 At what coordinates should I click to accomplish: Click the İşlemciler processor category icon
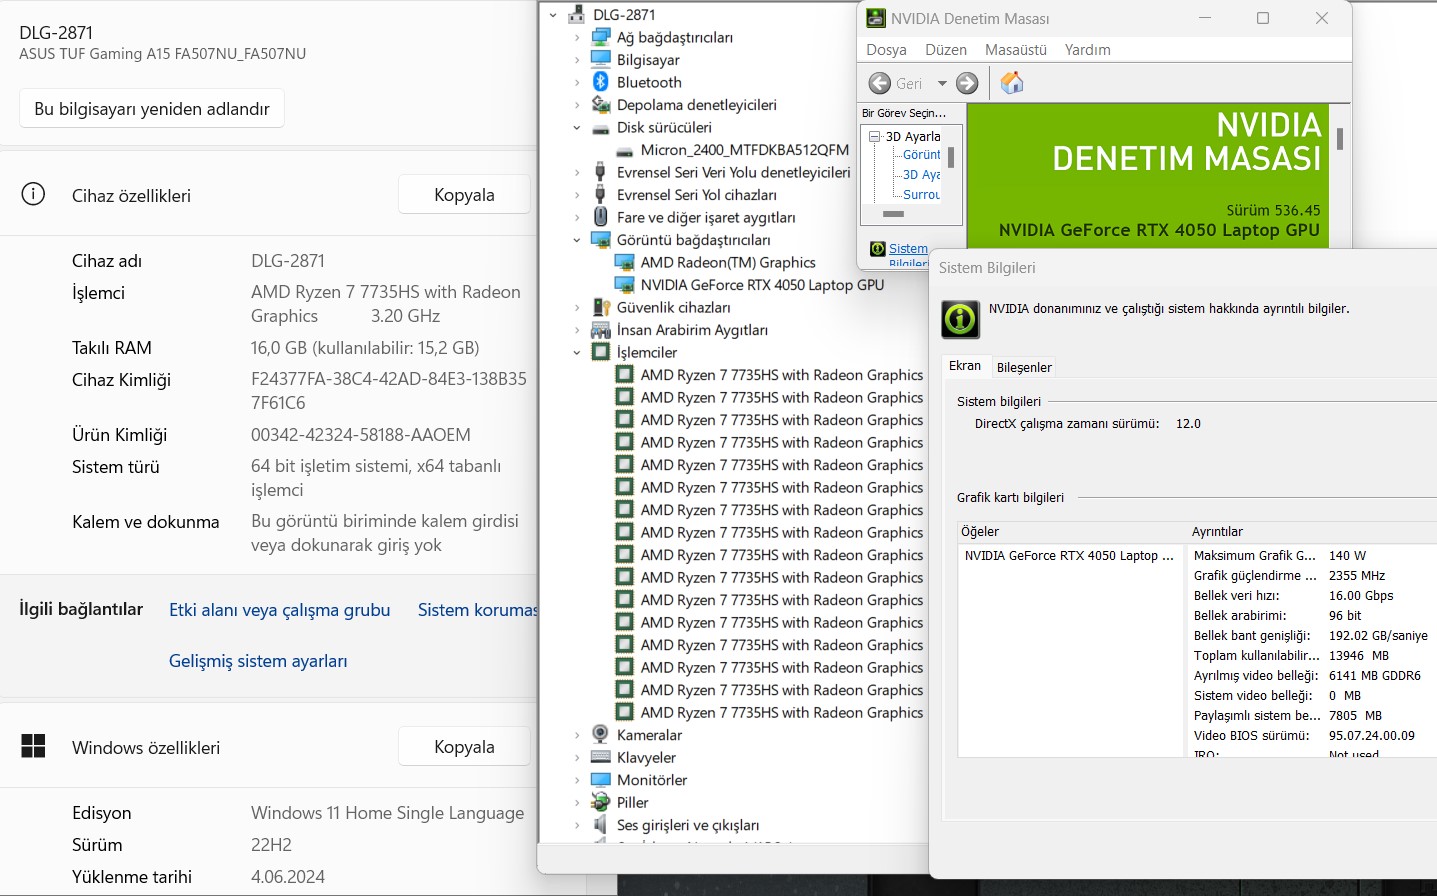click(x=601, y=352)
